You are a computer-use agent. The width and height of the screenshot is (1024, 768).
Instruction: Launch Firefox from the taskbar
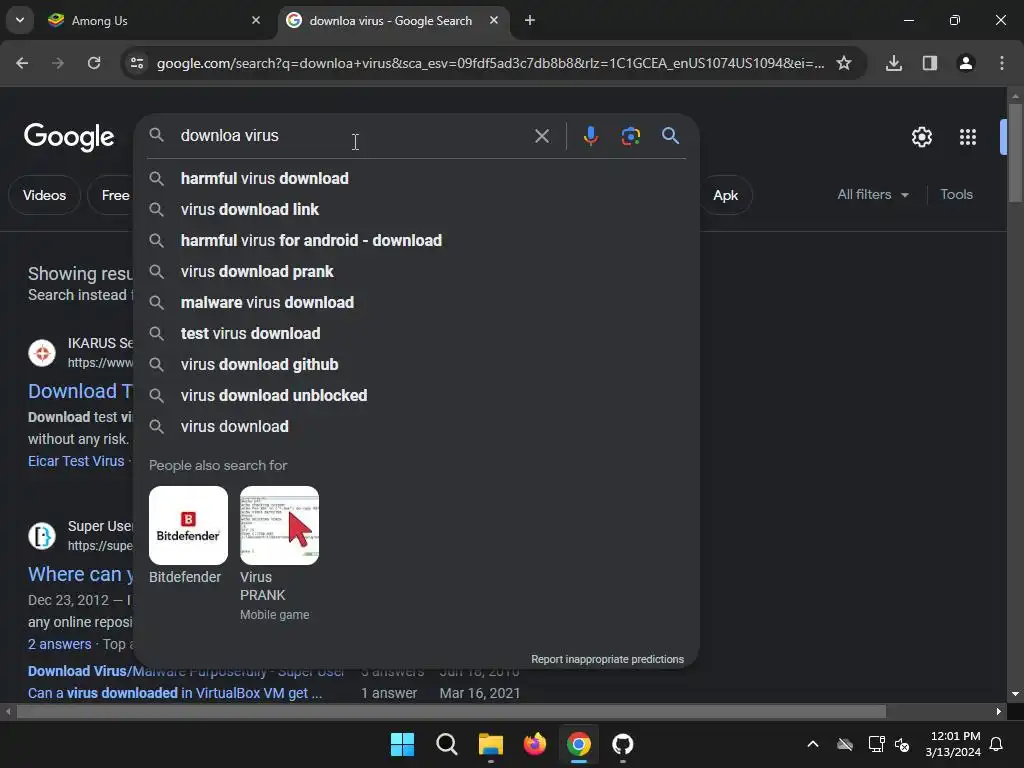coord(535,744)
